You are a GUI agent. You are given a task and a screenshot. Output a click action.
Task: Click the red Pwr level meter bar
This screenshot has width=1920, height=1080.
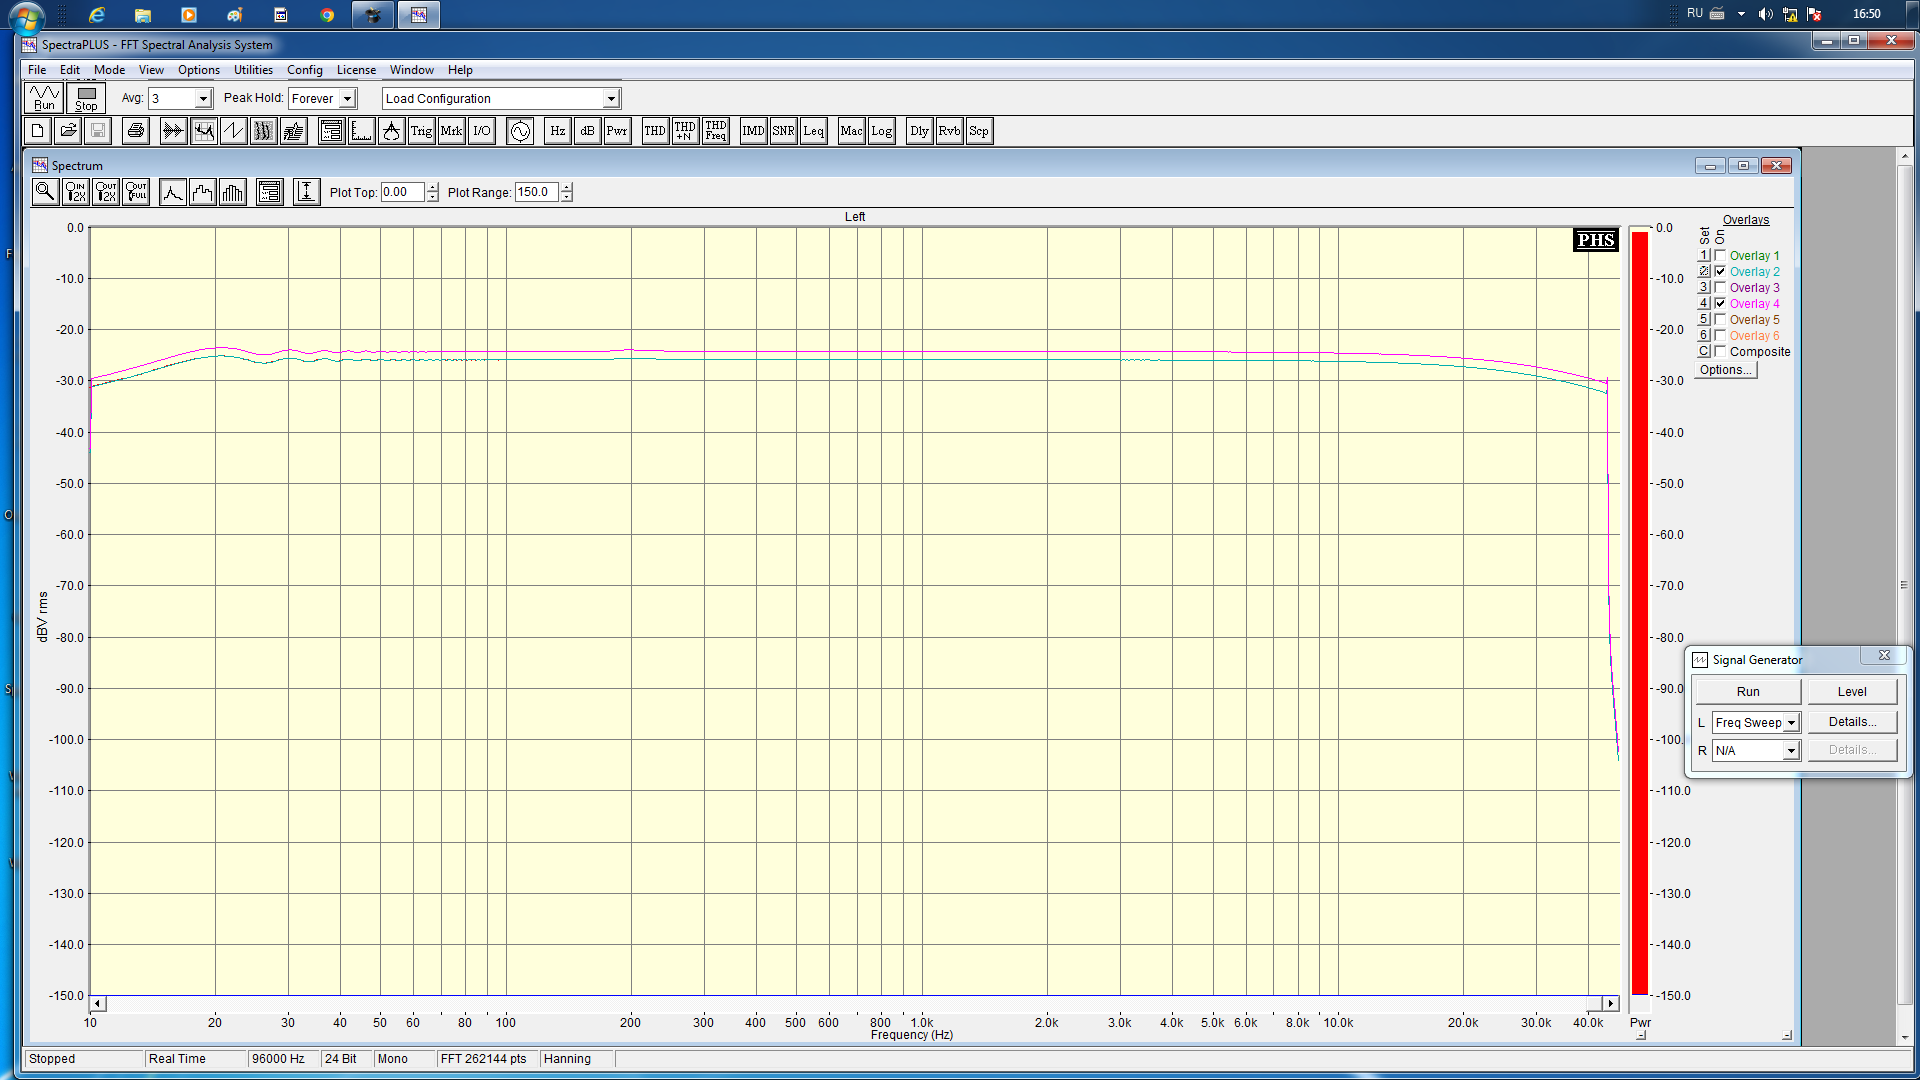(x=1640, y=612)
